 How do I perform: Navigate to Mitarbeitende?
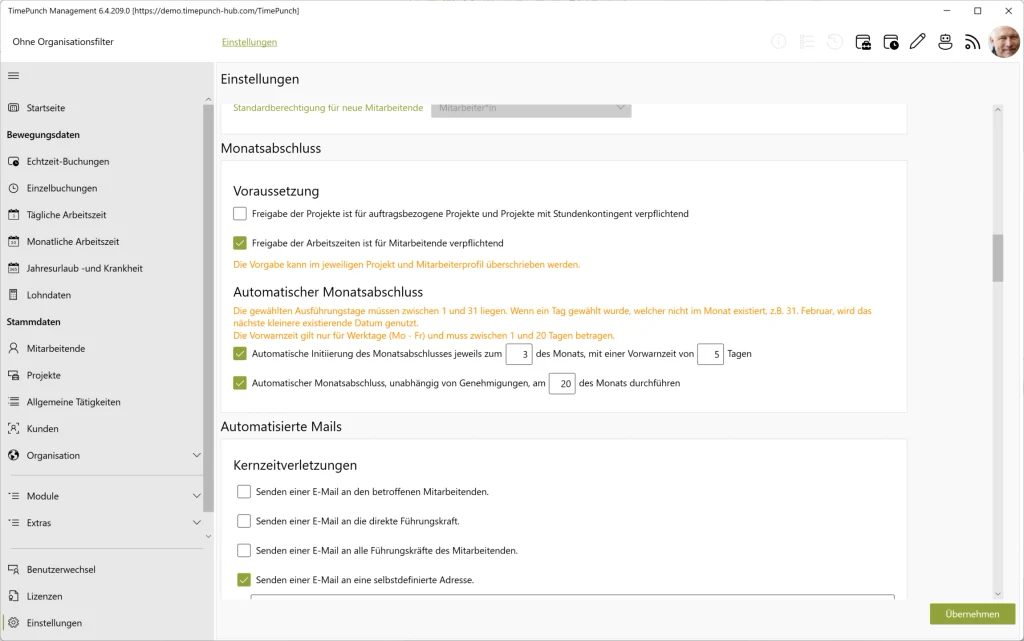pyautogui.click(x=56, y=349)
